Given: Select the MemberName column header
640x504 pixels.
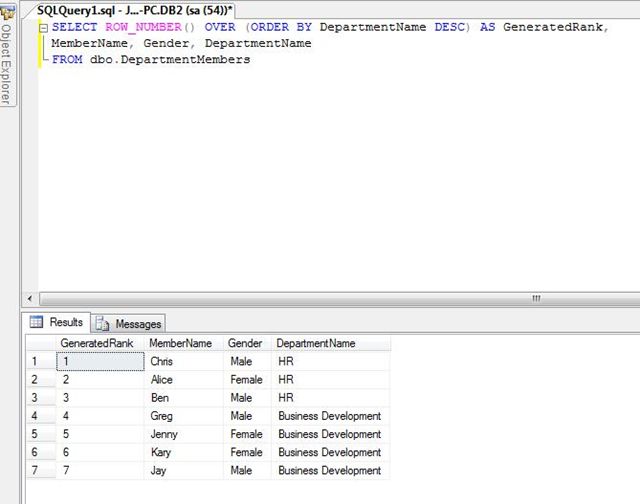Looking at the screenshot, I should [182, 343].
